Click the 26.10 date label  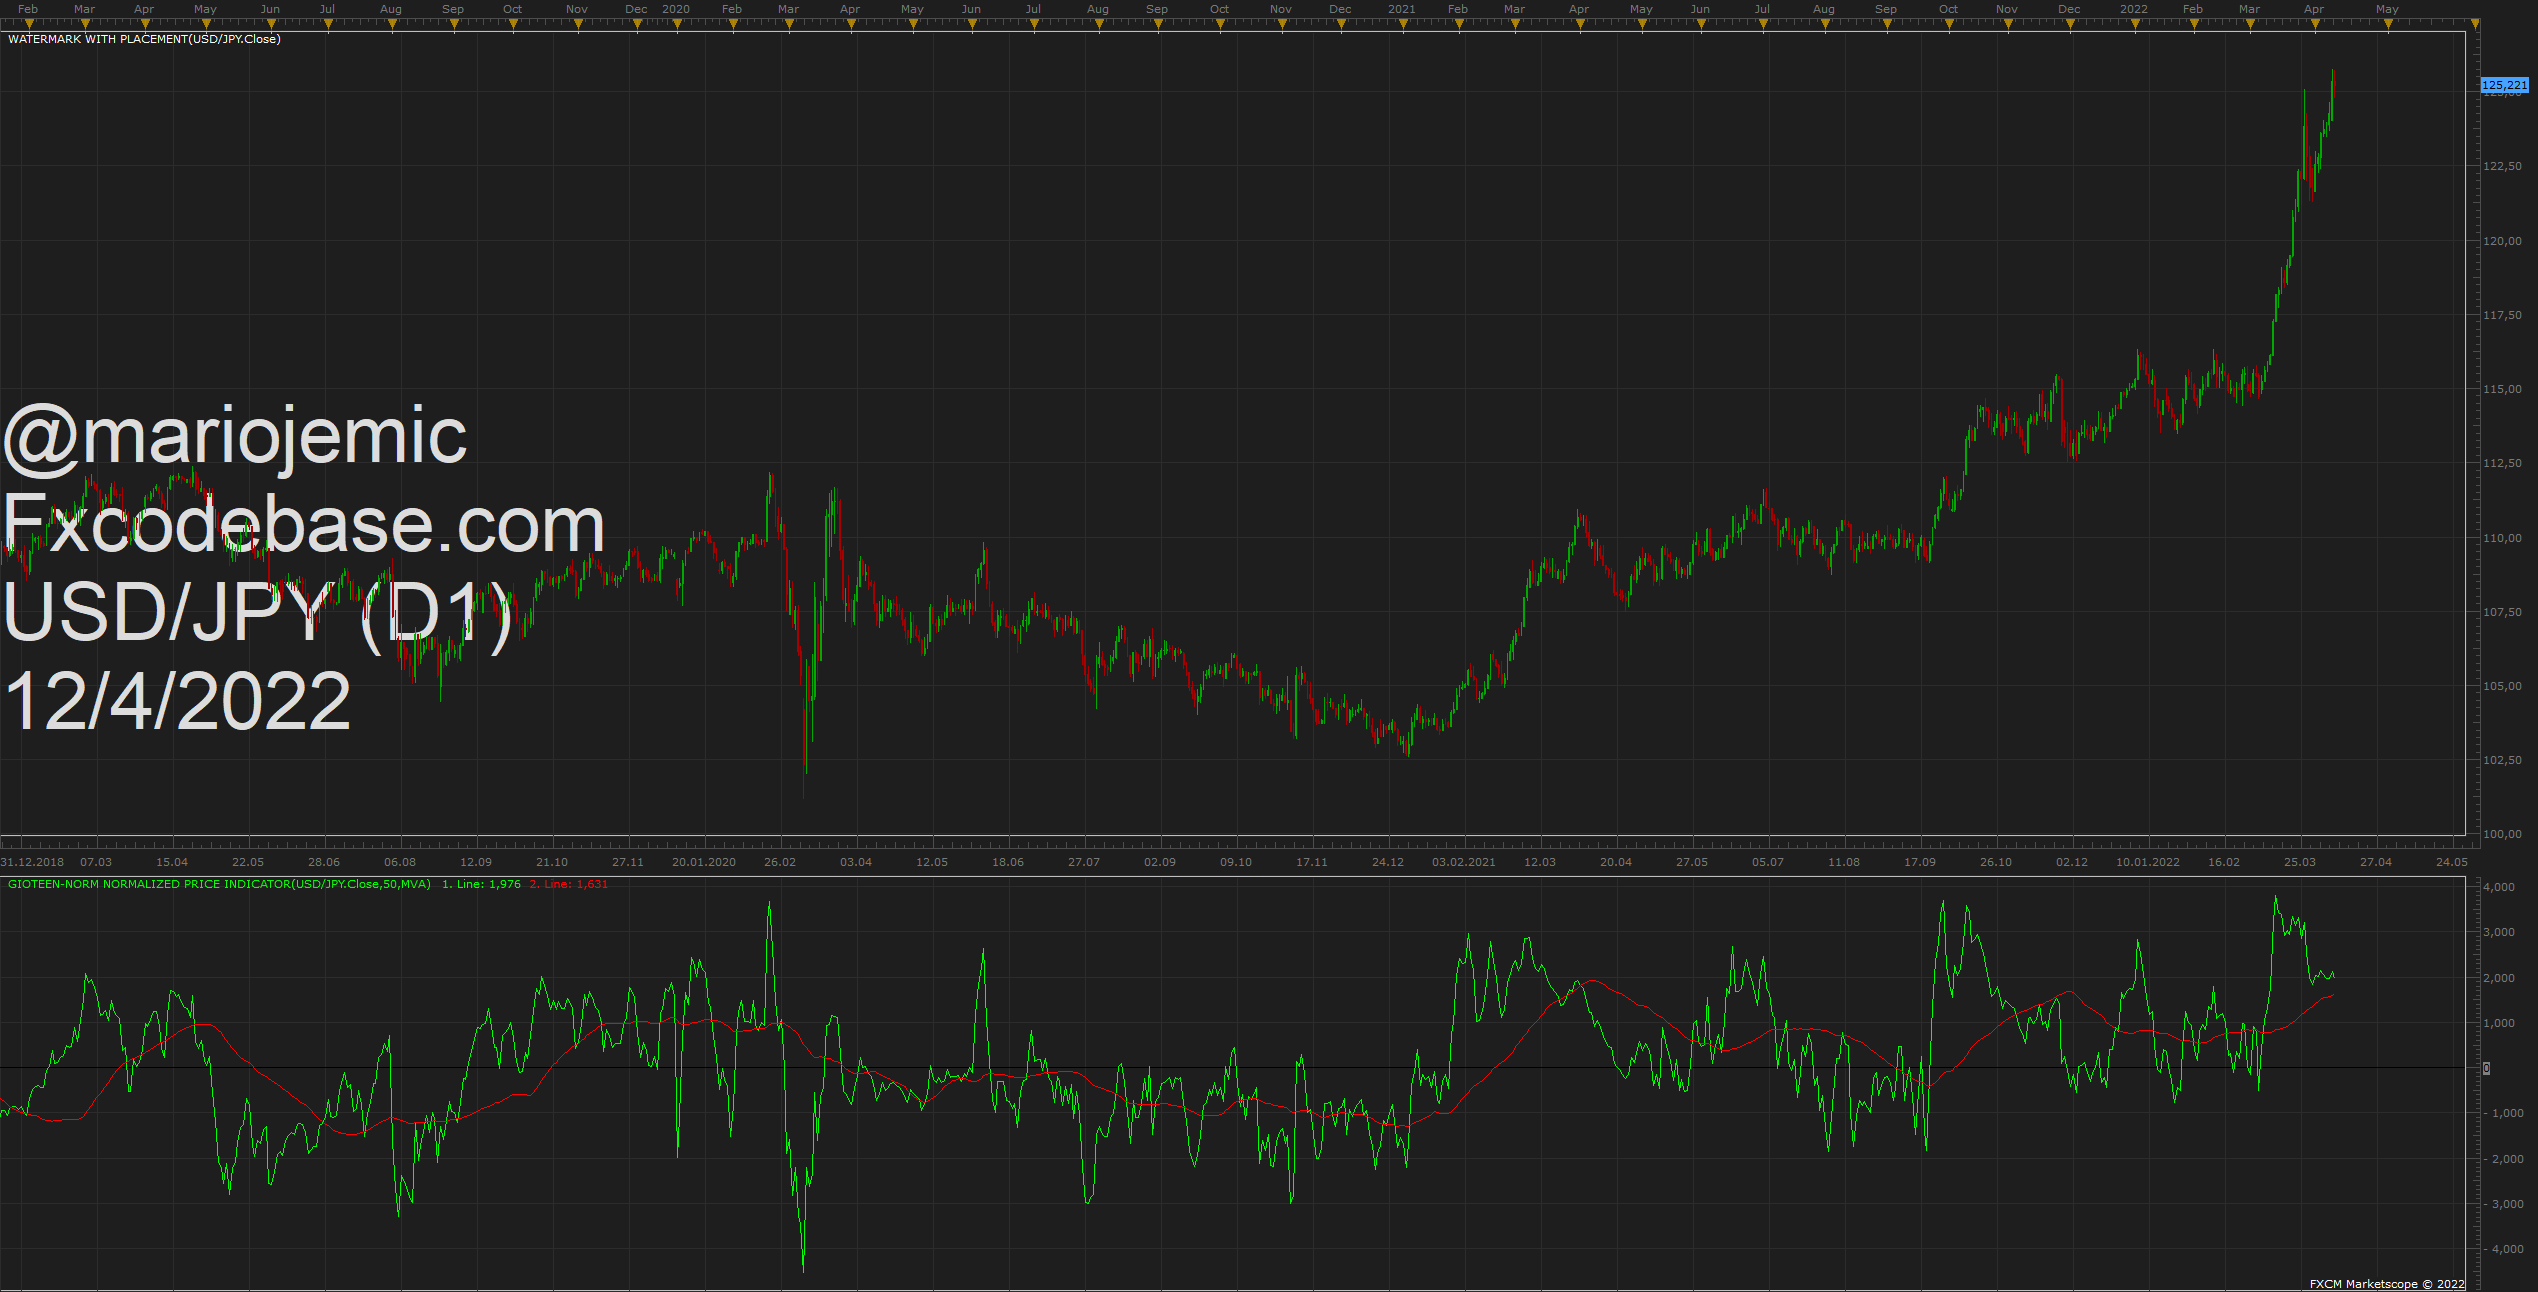[x=1996, y=862]
